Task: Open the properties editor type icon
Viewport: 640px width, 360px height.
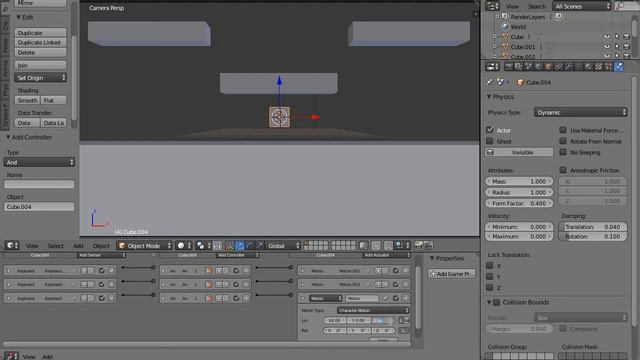Action: (492, 67)
